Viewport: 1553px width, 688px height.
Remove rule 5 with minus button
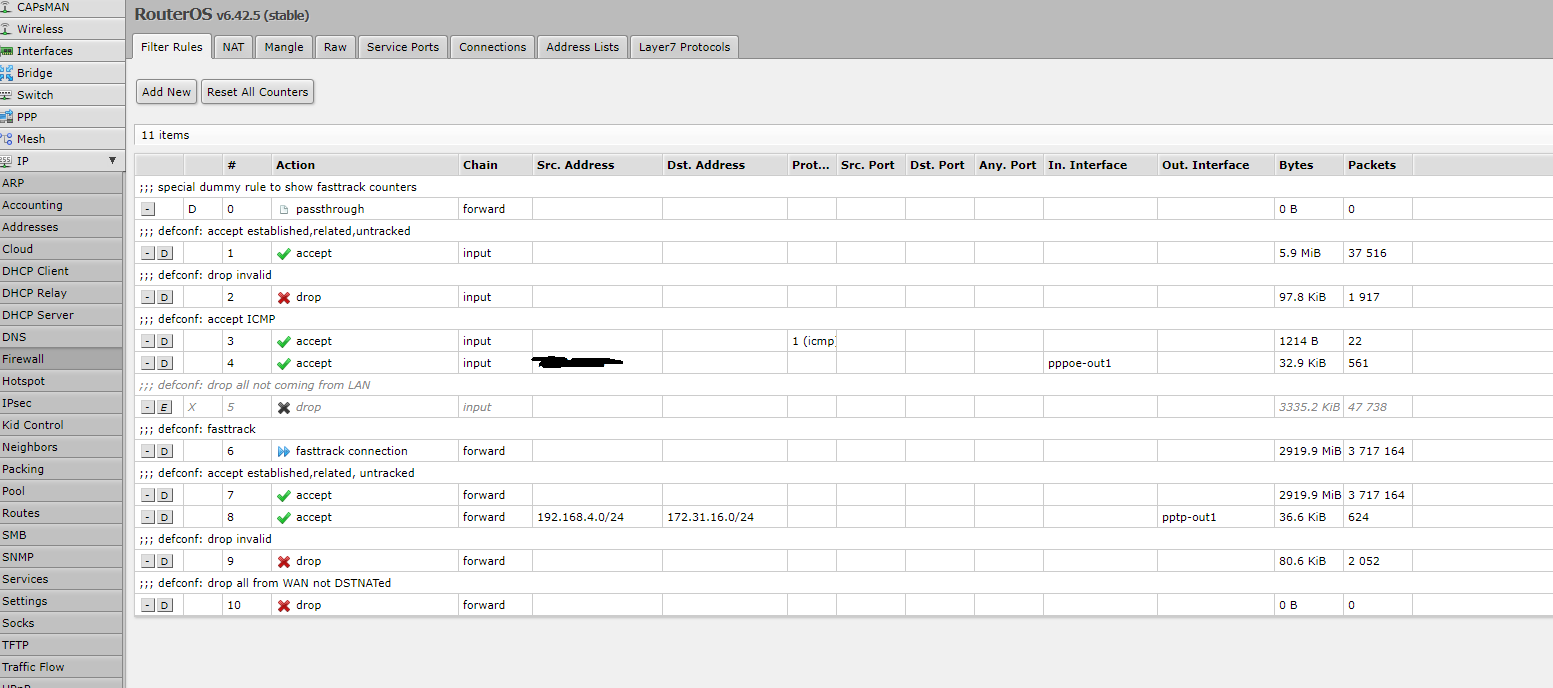(148, 408)
